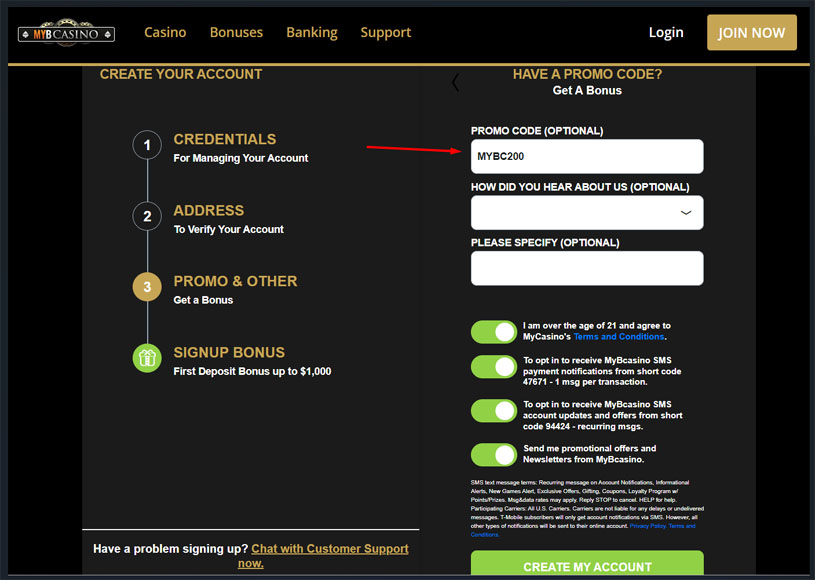Click the MYB Casino logo

click(x=66, y=33)
